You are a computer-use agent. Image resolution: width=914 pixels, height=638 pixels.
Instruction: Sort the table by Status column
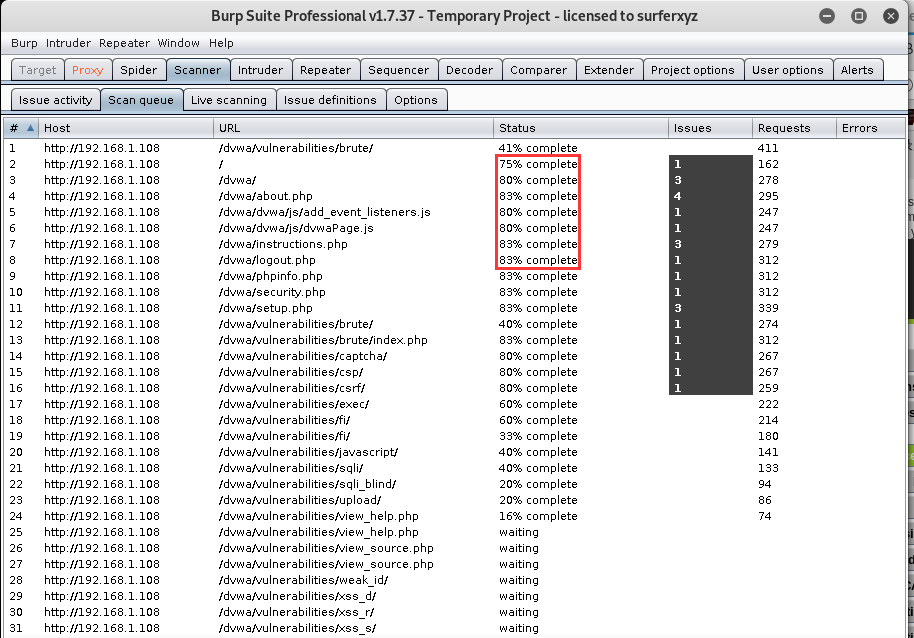[x=581, y=128]
